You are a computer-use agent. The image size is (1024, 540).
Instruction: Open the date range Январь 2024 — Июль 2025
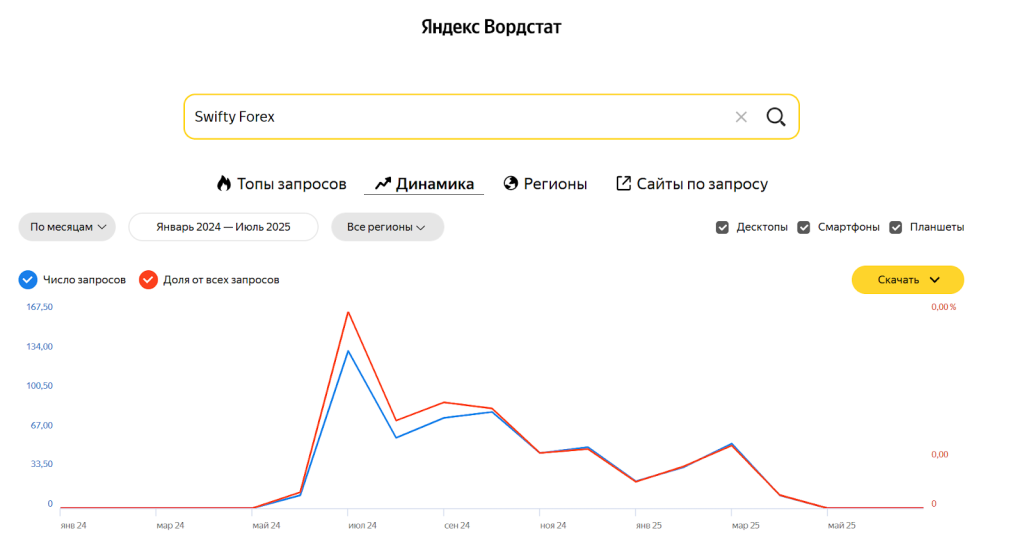tap(223, 227)
